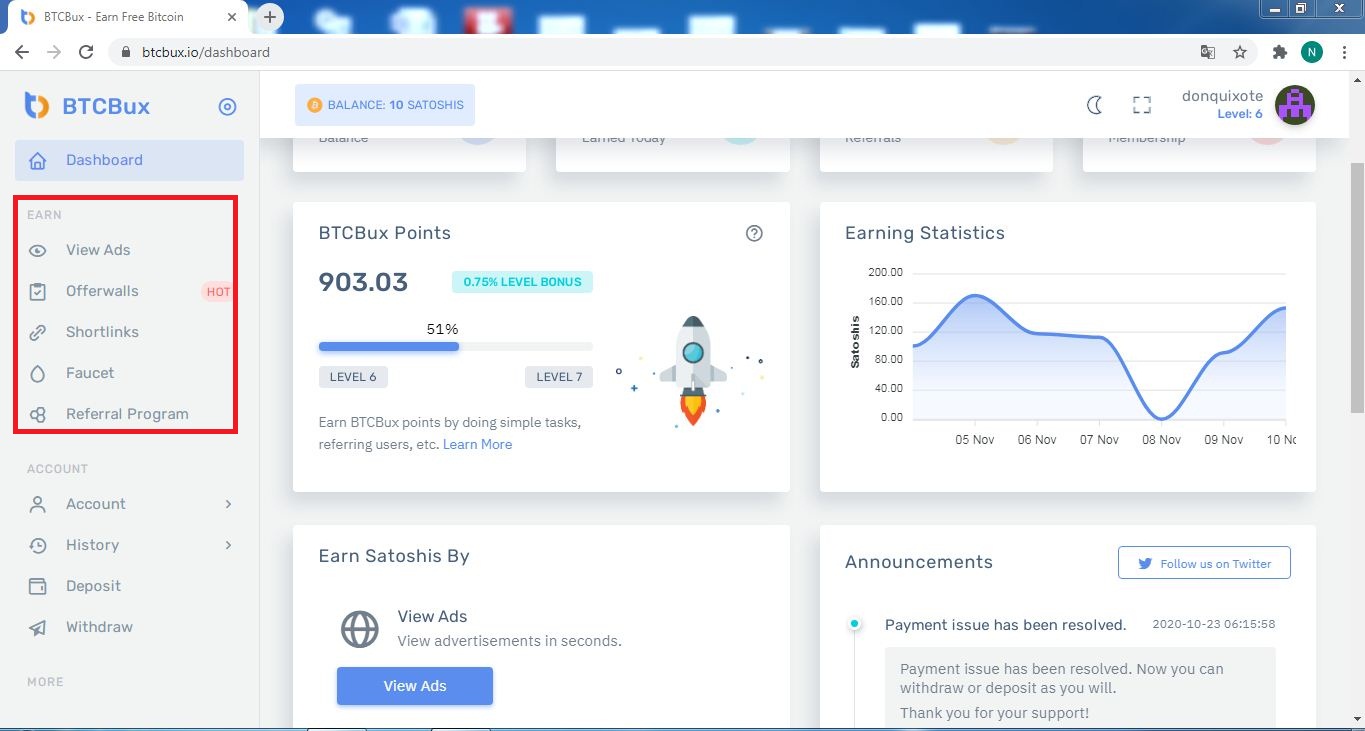Viewport: 1365px width, 731px height.
Task: Click the Account label in the sidebar
Action: [x=96, y=504]
